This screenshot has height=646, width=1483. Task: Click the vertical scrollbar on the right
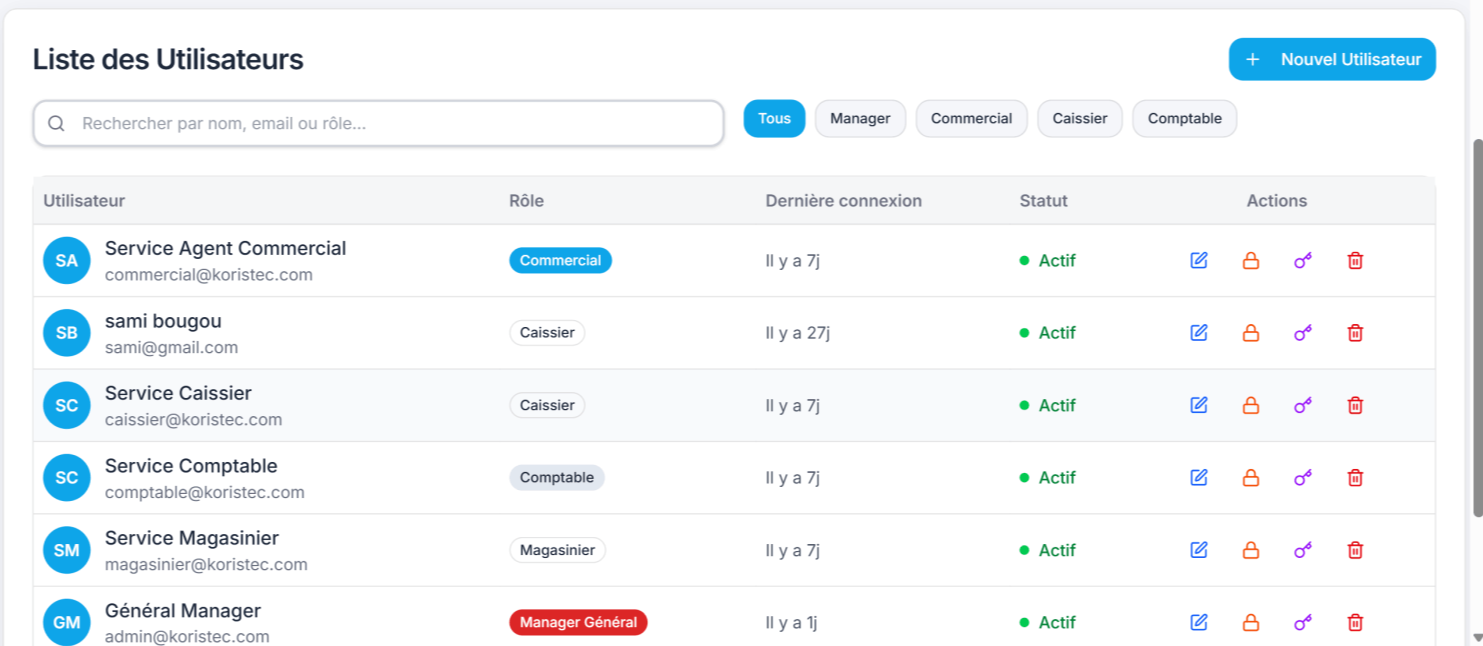tap(1477, 328)
